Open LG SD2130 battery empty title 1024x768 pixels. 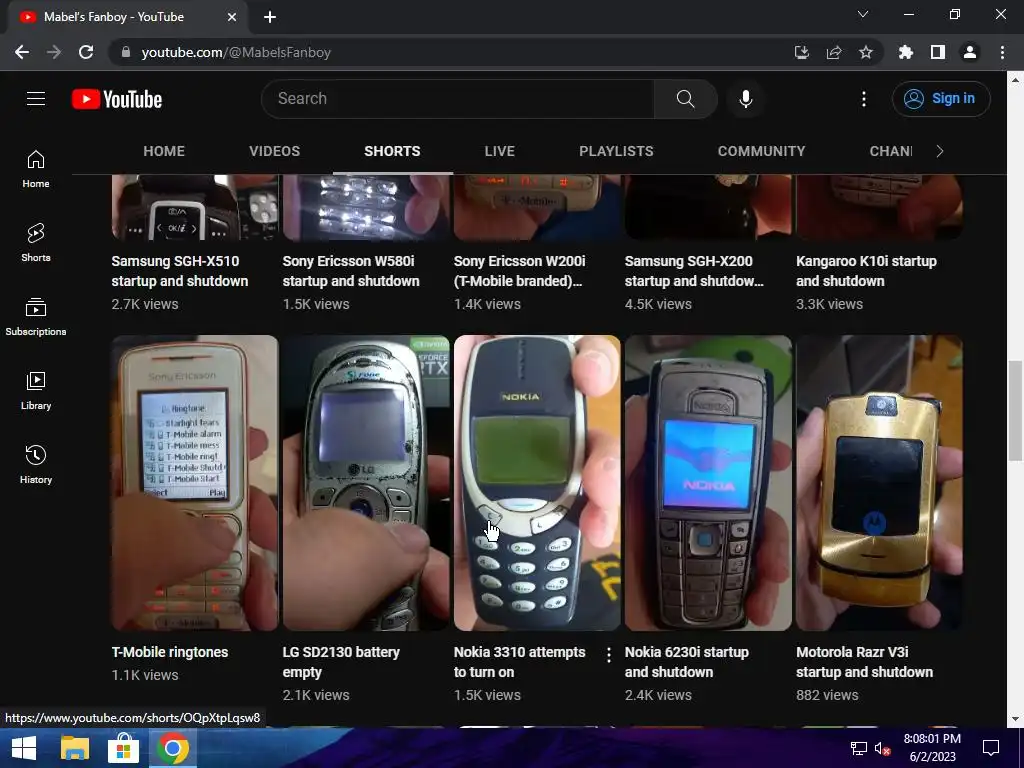click(341, 662)
